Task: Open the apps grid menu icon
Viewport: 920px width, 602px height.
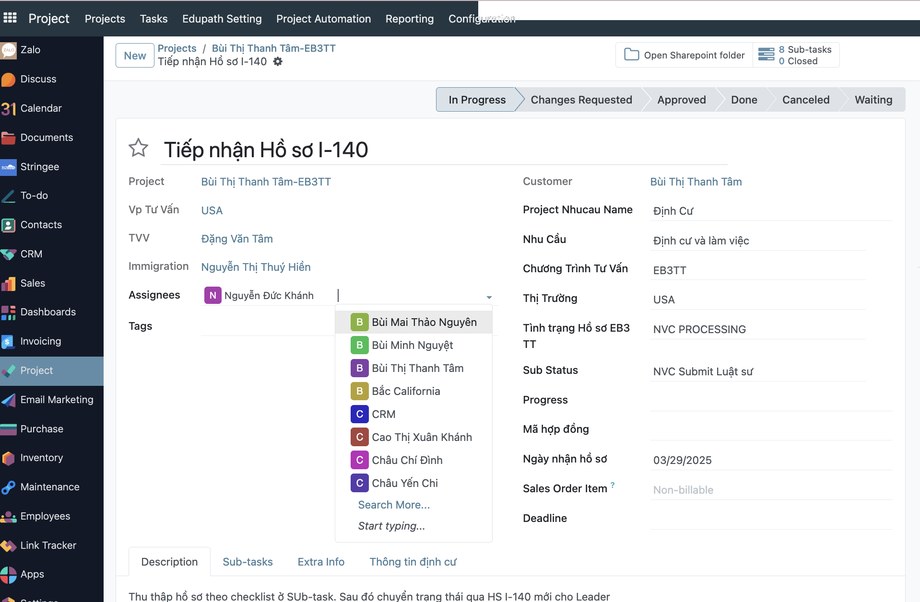Action: coord(10,18)
